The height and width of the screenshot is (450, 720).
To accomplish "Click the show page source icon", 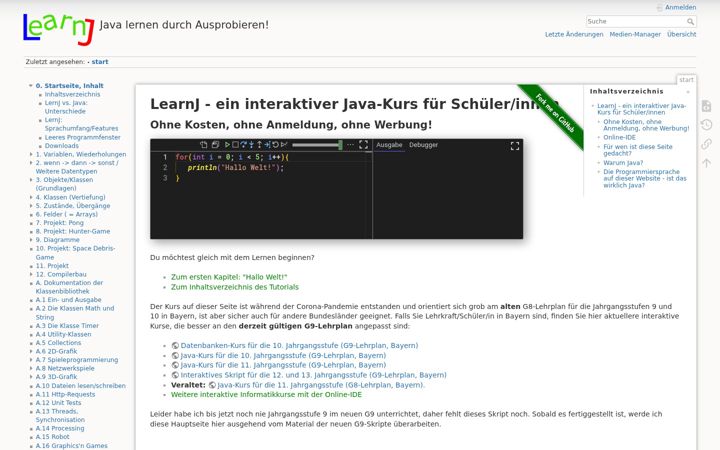I will click(x=707, y=106).
